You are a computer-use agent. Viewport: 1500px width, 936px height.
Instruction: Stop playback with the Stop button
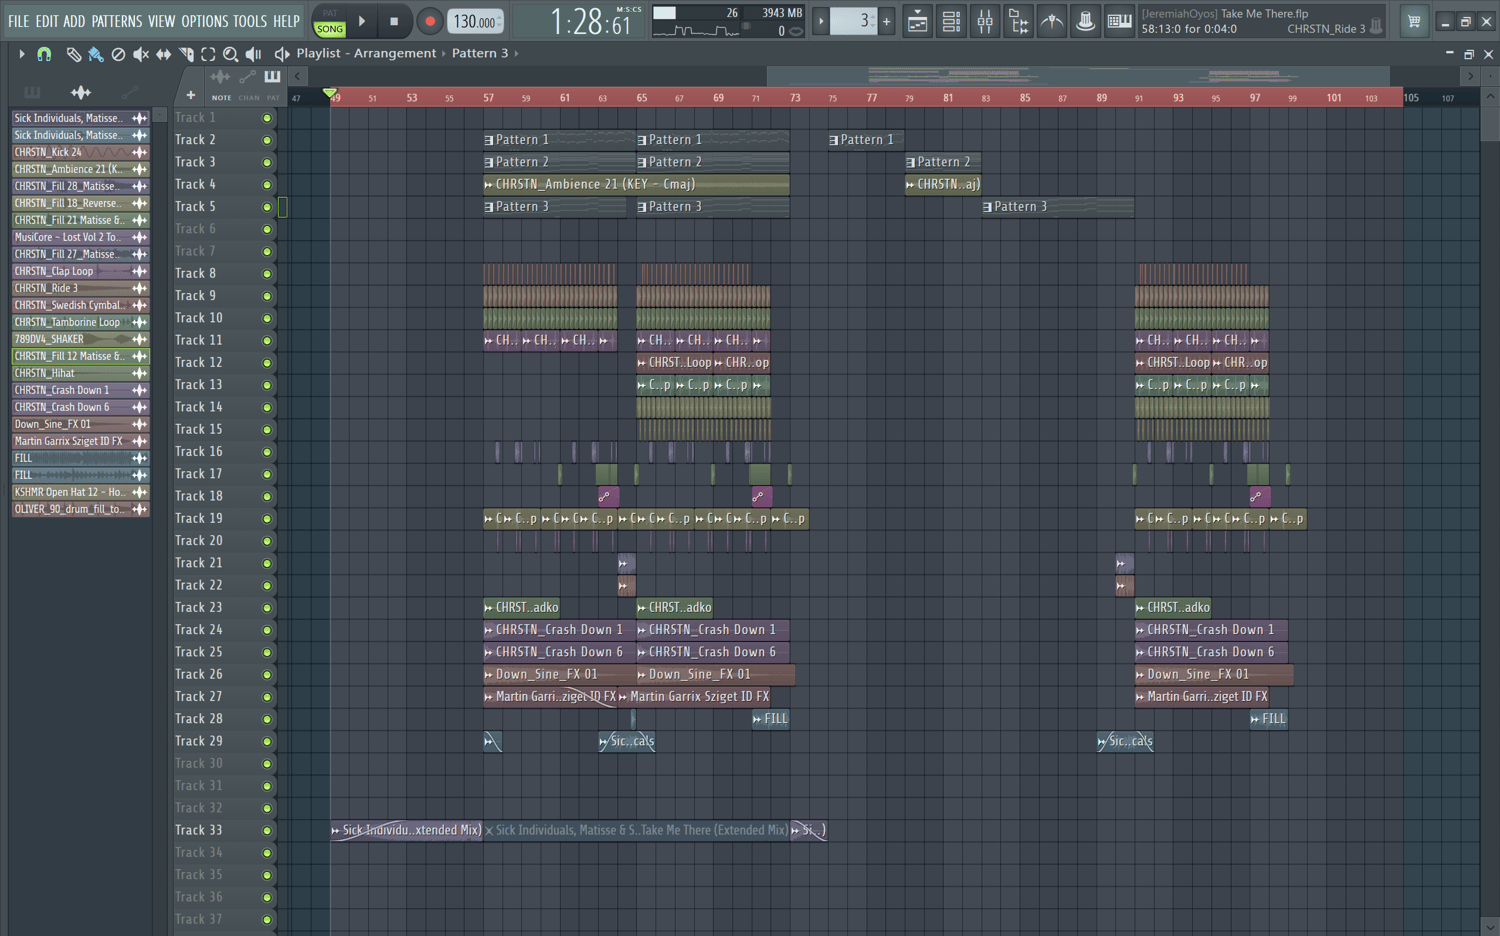coord(394,21)
